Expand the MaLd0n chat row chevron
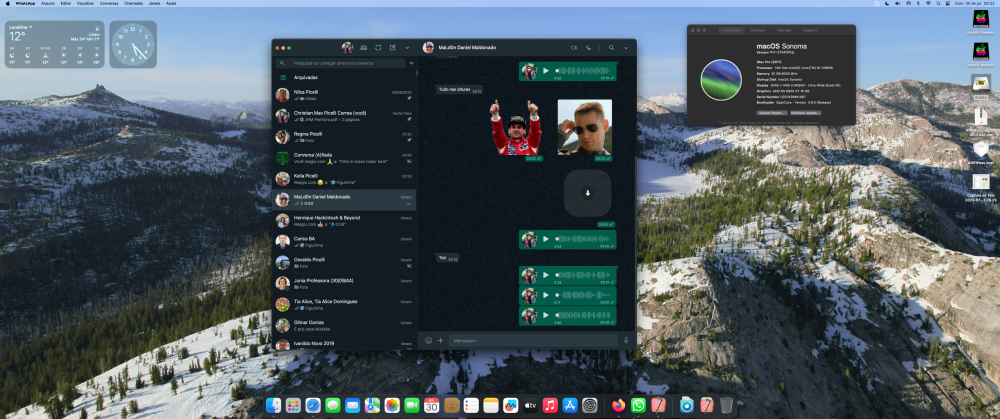 (x=409, y=203)
